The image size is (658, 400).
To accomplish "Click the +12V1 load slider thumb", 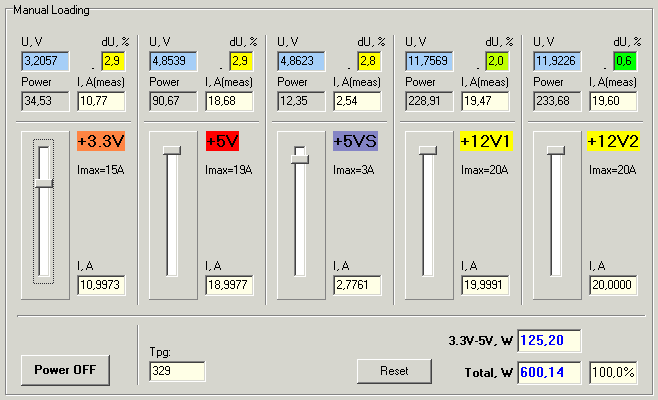I will click(x=428, y=150).
